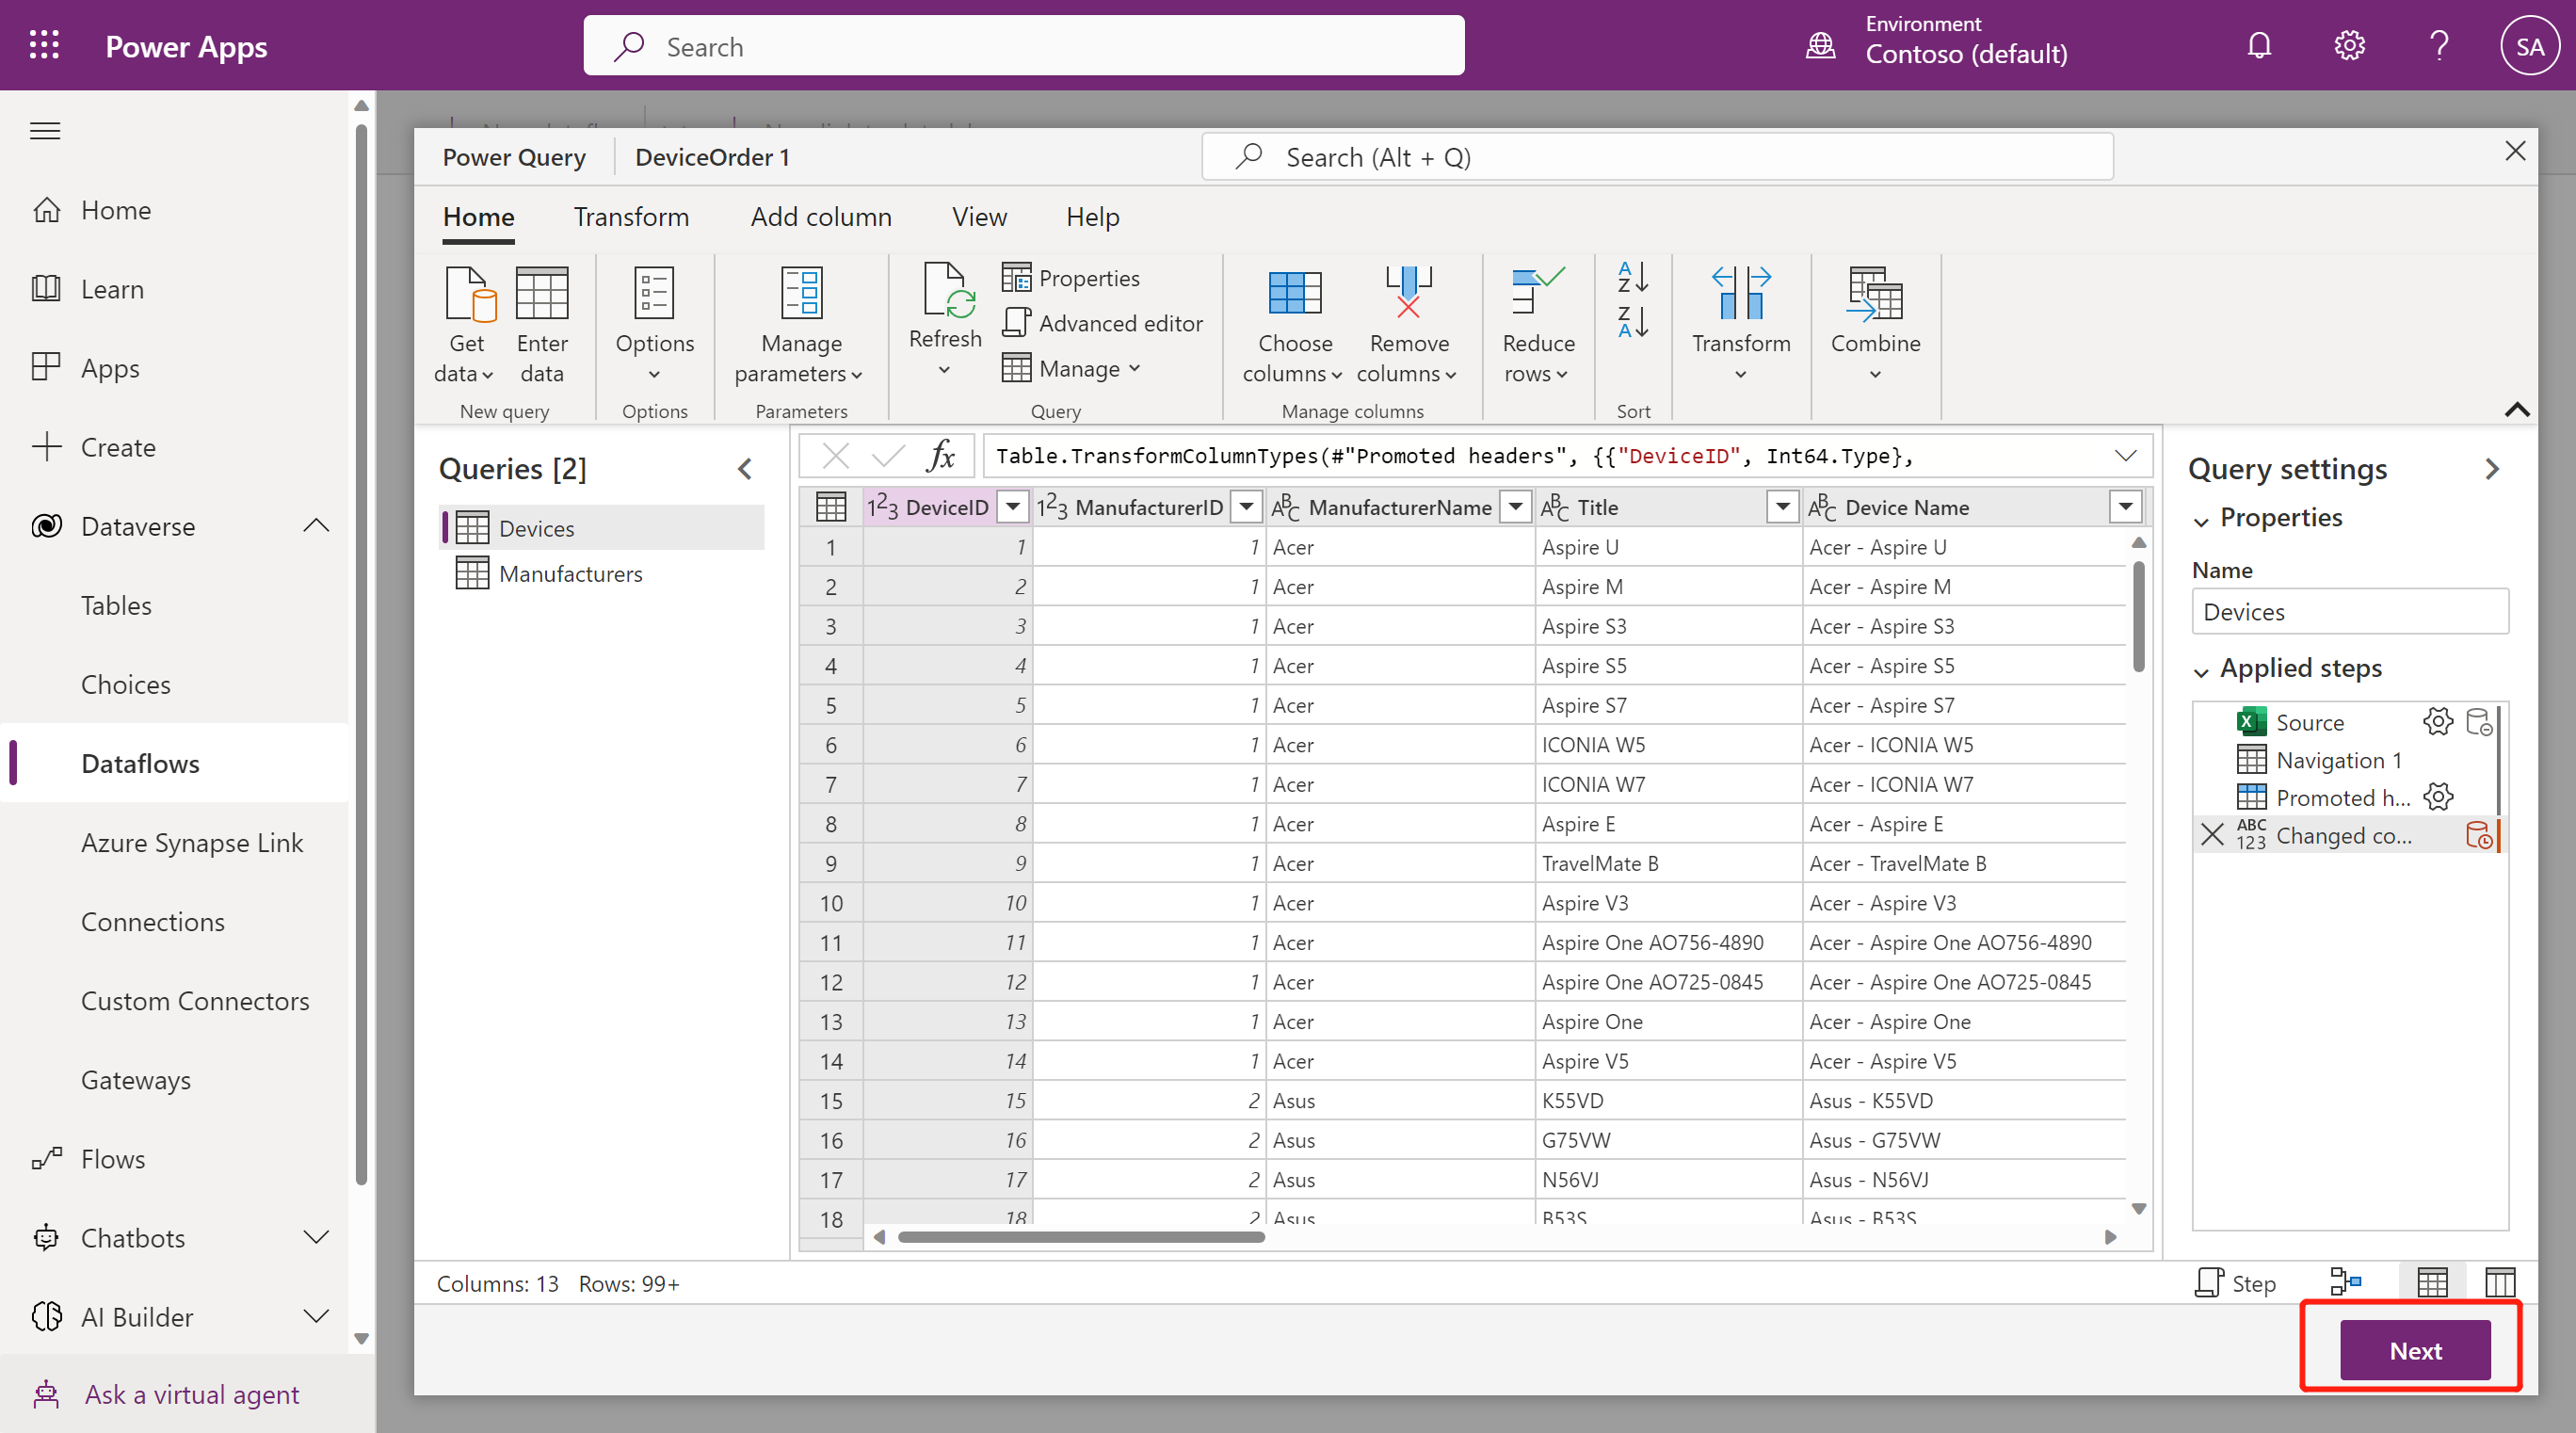This screenshot has height=1433, width=2576.
Task: Click Choose columns icon
Action: [x=1294, y=295]
